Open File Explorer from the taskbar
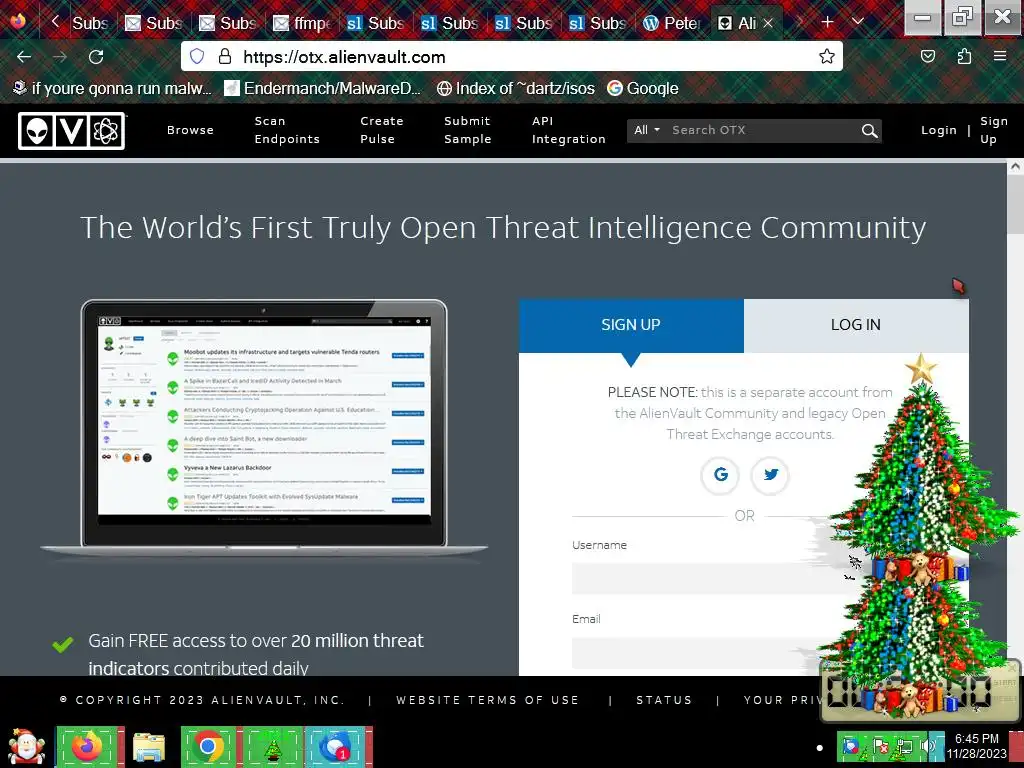This screenshot has height=768, width=1024. pos(150,747)
